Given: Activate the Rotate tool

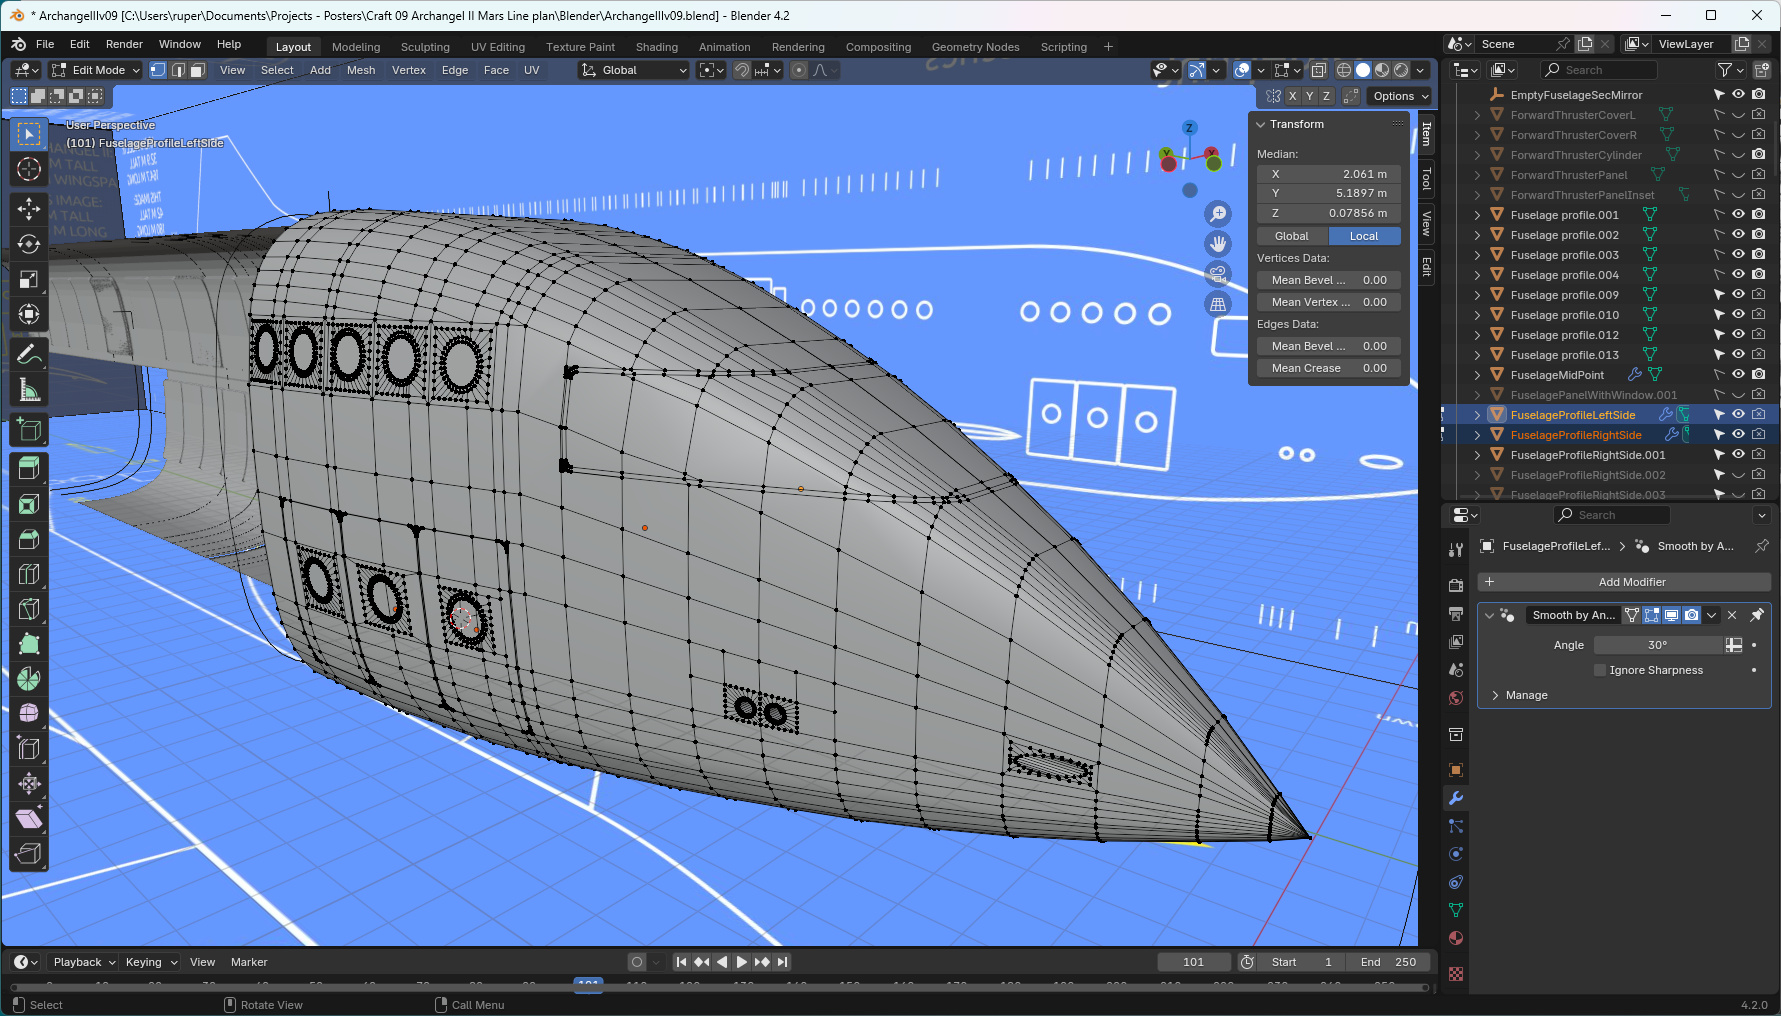Looking at the screenshot, I should (29, 244).
